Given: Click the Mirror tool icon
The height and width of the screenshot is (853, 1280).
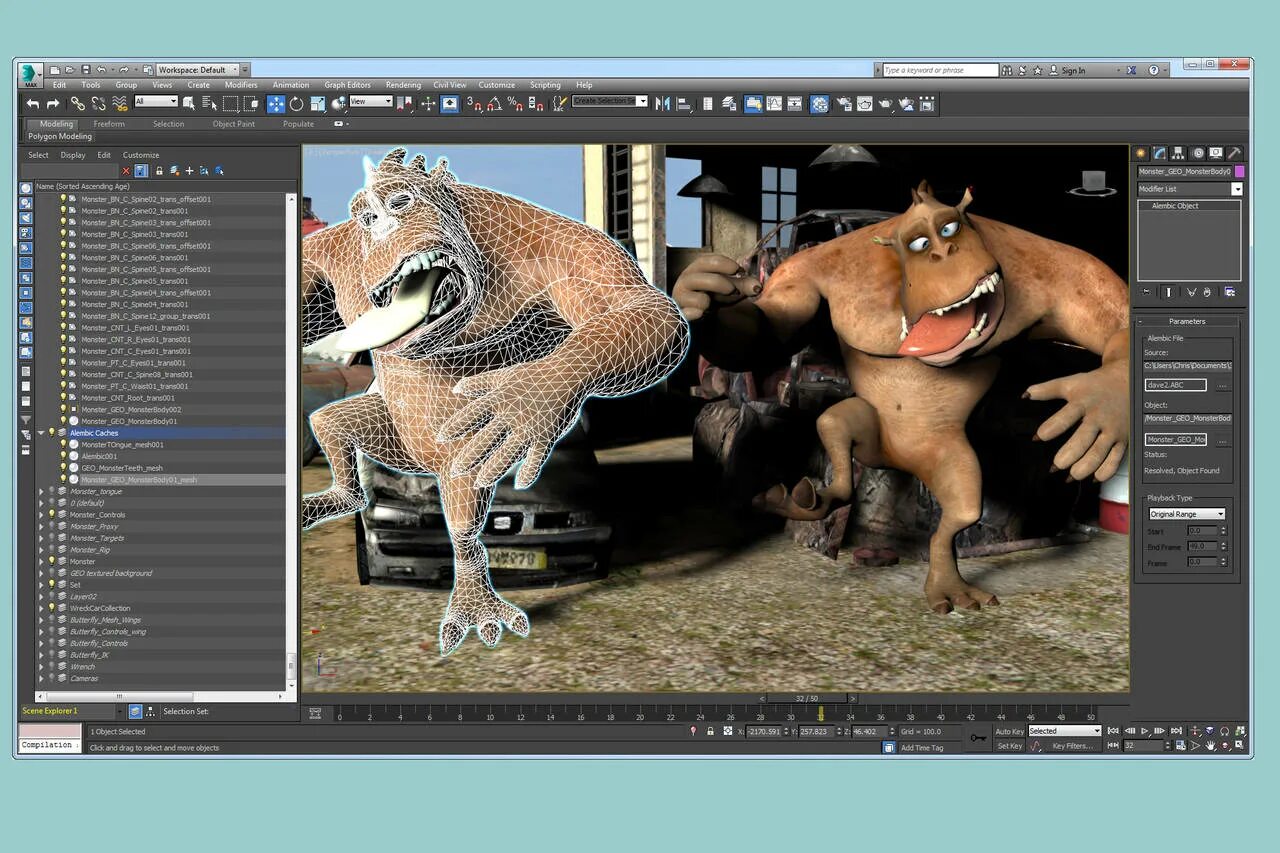Looking at the screenshot, I should pos(662,103).
